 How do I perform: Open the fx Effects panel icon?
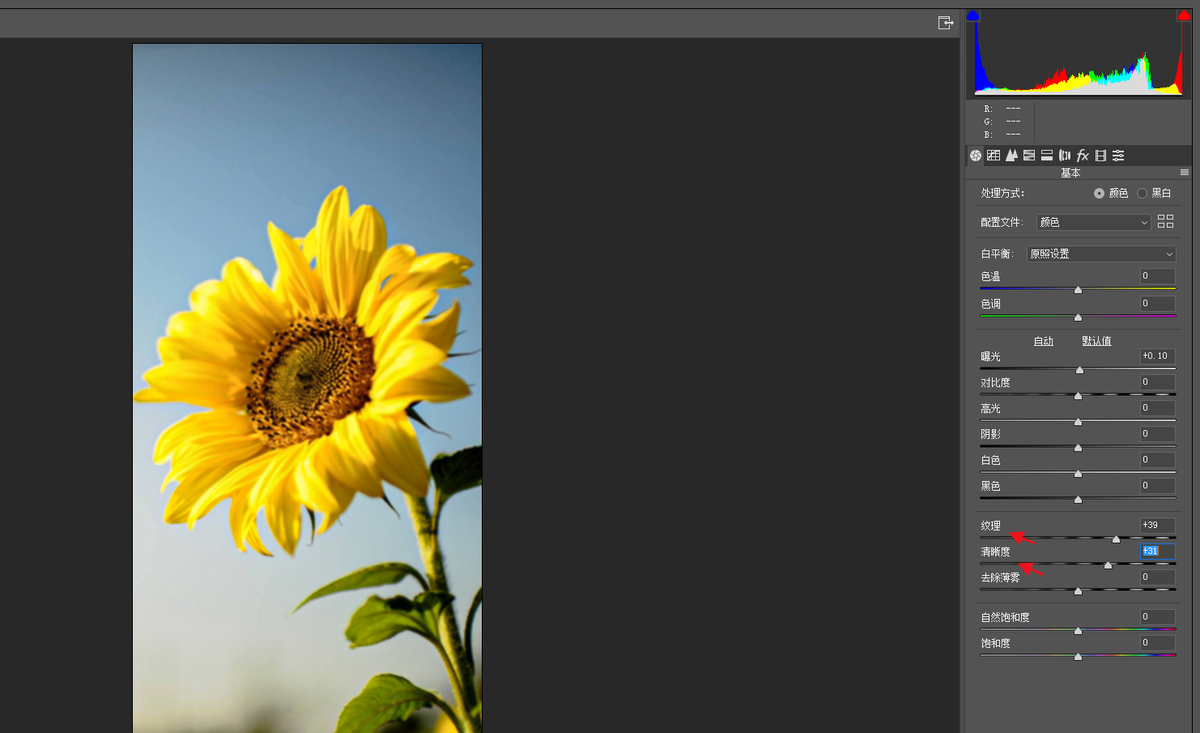(x=1082, y=155)
